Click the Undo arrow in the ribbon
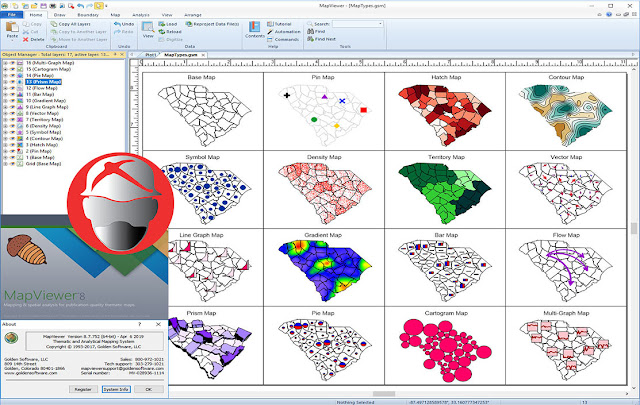 pyautogui.click(x=117, y=24)
